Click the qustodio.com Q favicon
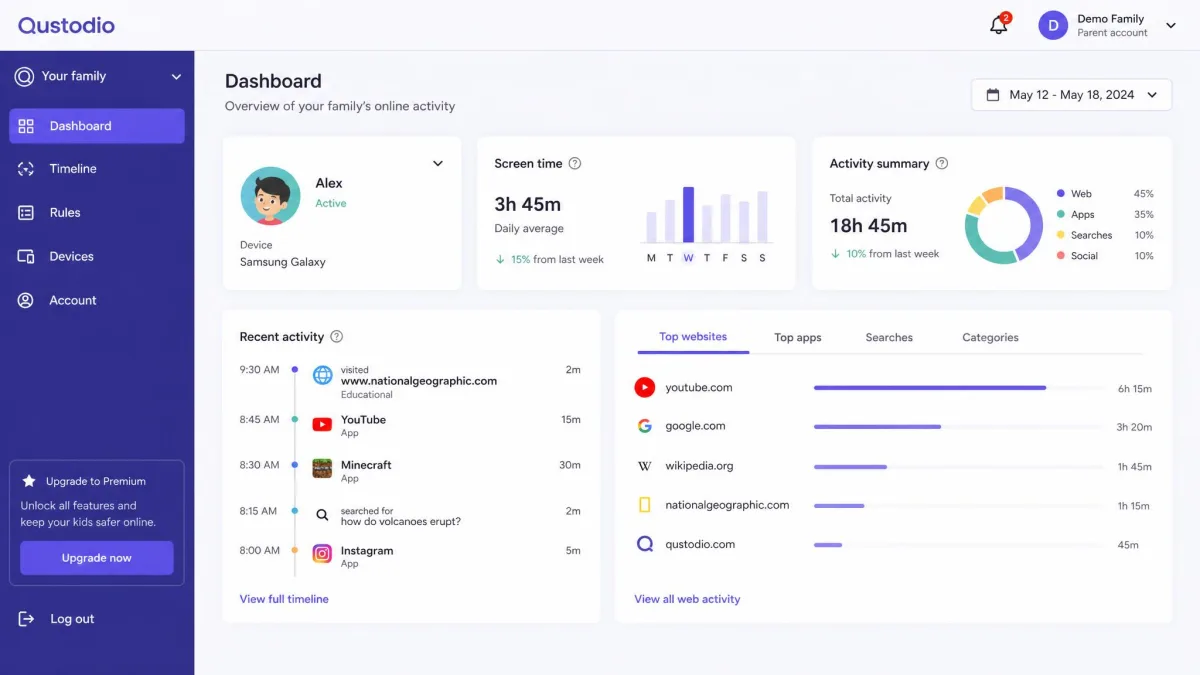The width and height of the screenshot is (1200, 675). click(645, 544)
